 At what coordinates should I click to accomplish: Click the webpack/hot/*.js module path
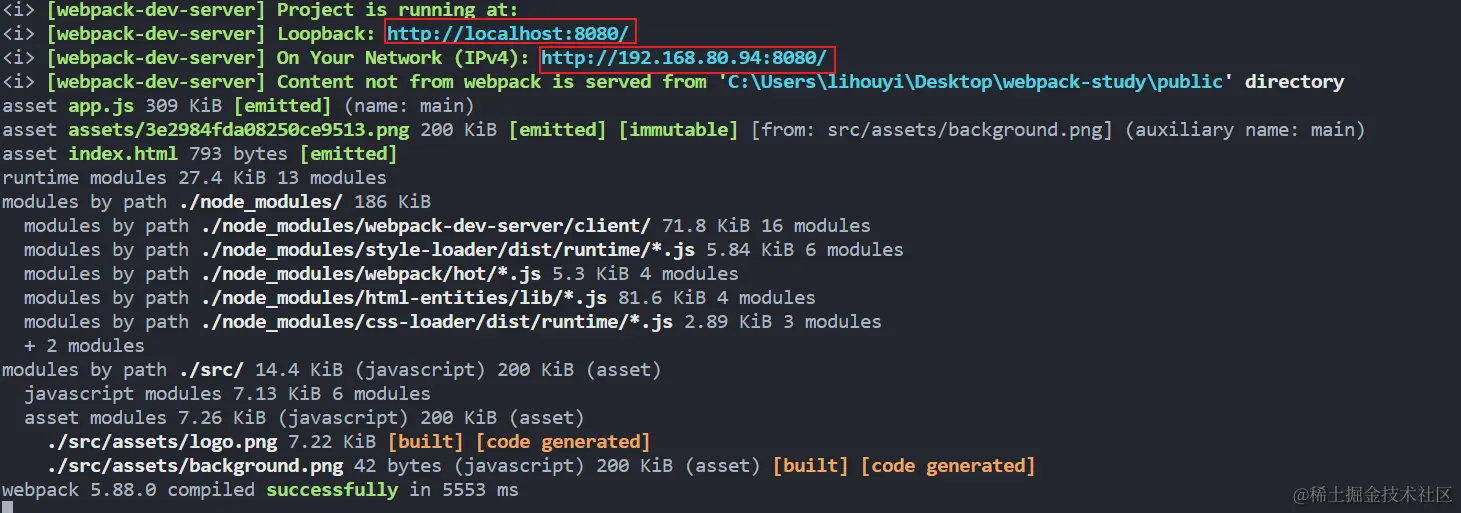pyautogui.click(x=368, y=274)
